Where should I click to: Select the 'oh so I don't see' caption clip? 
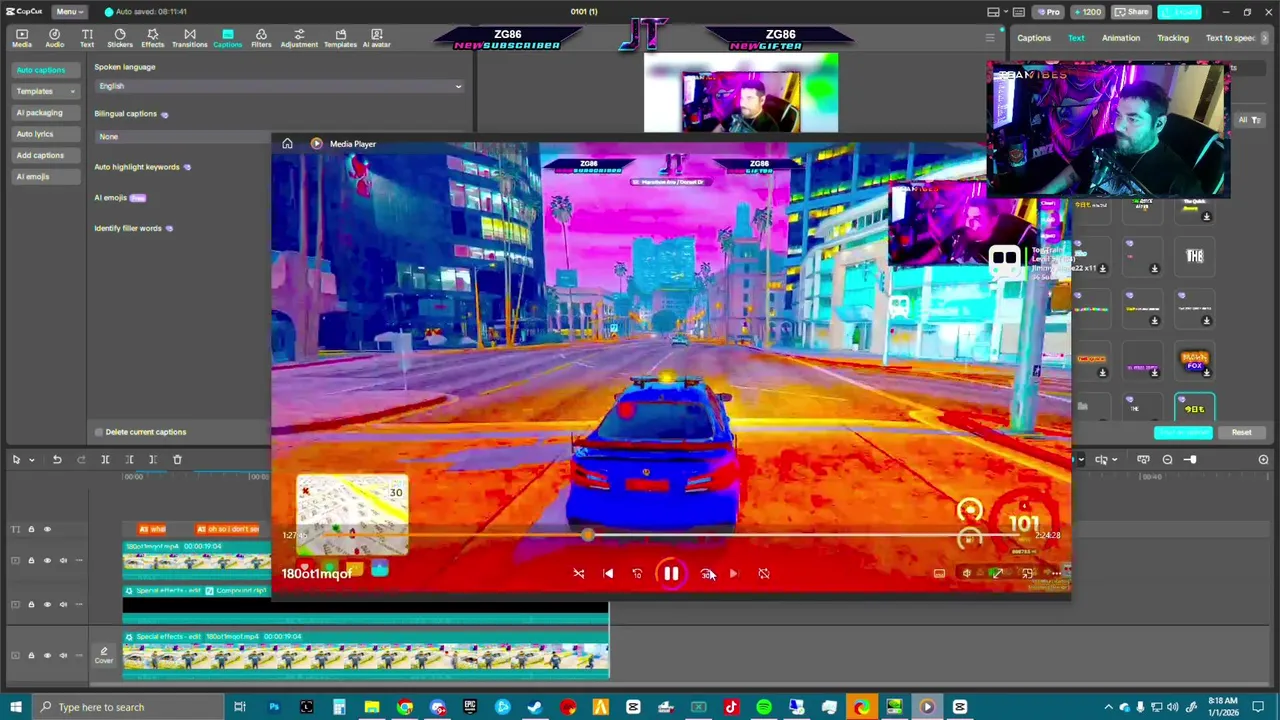228,529
